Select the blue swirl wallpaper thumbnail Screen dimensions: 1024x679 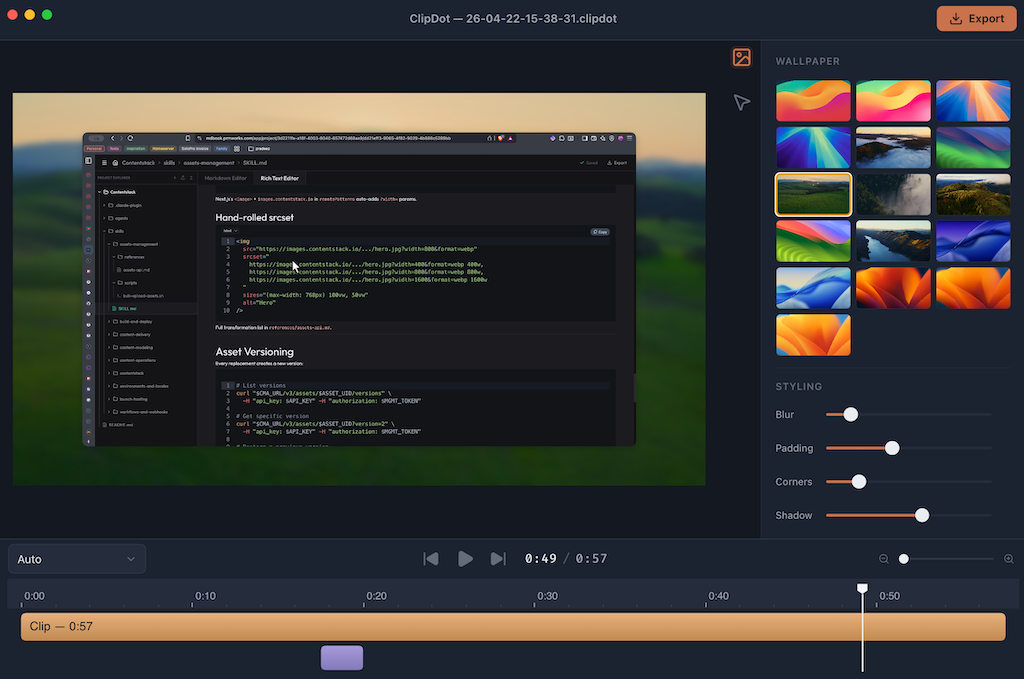tap(973, 240)
